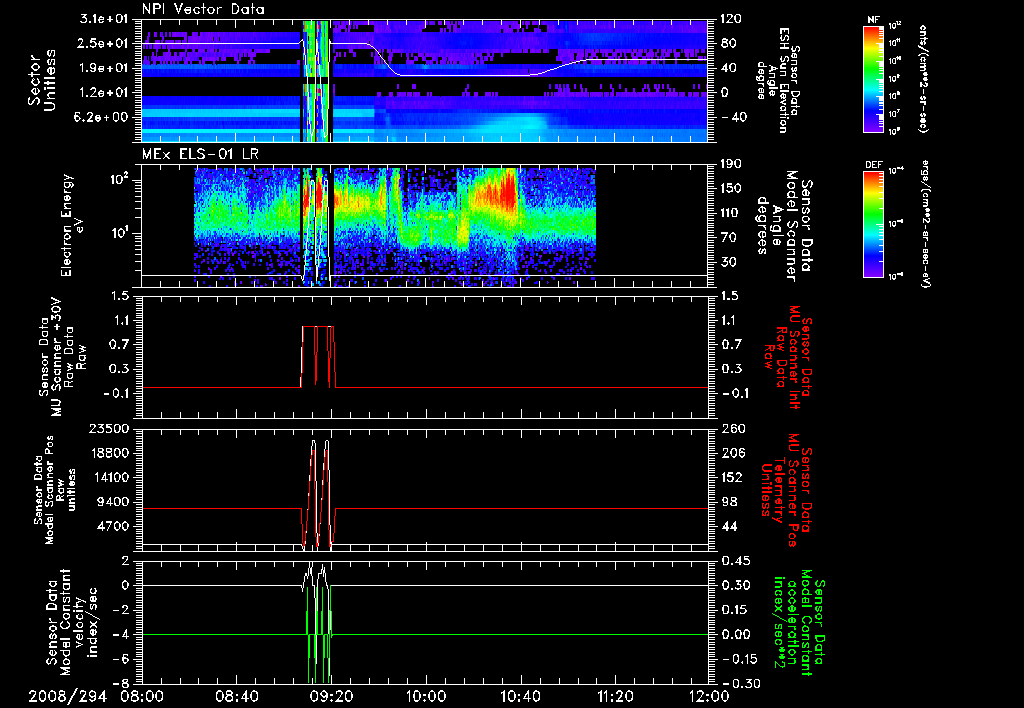The height and width of the screenshot is (708, 1024).
Task: Select the red 'MU Scanner Inh Raw Data' label
Action: (786, 357)
